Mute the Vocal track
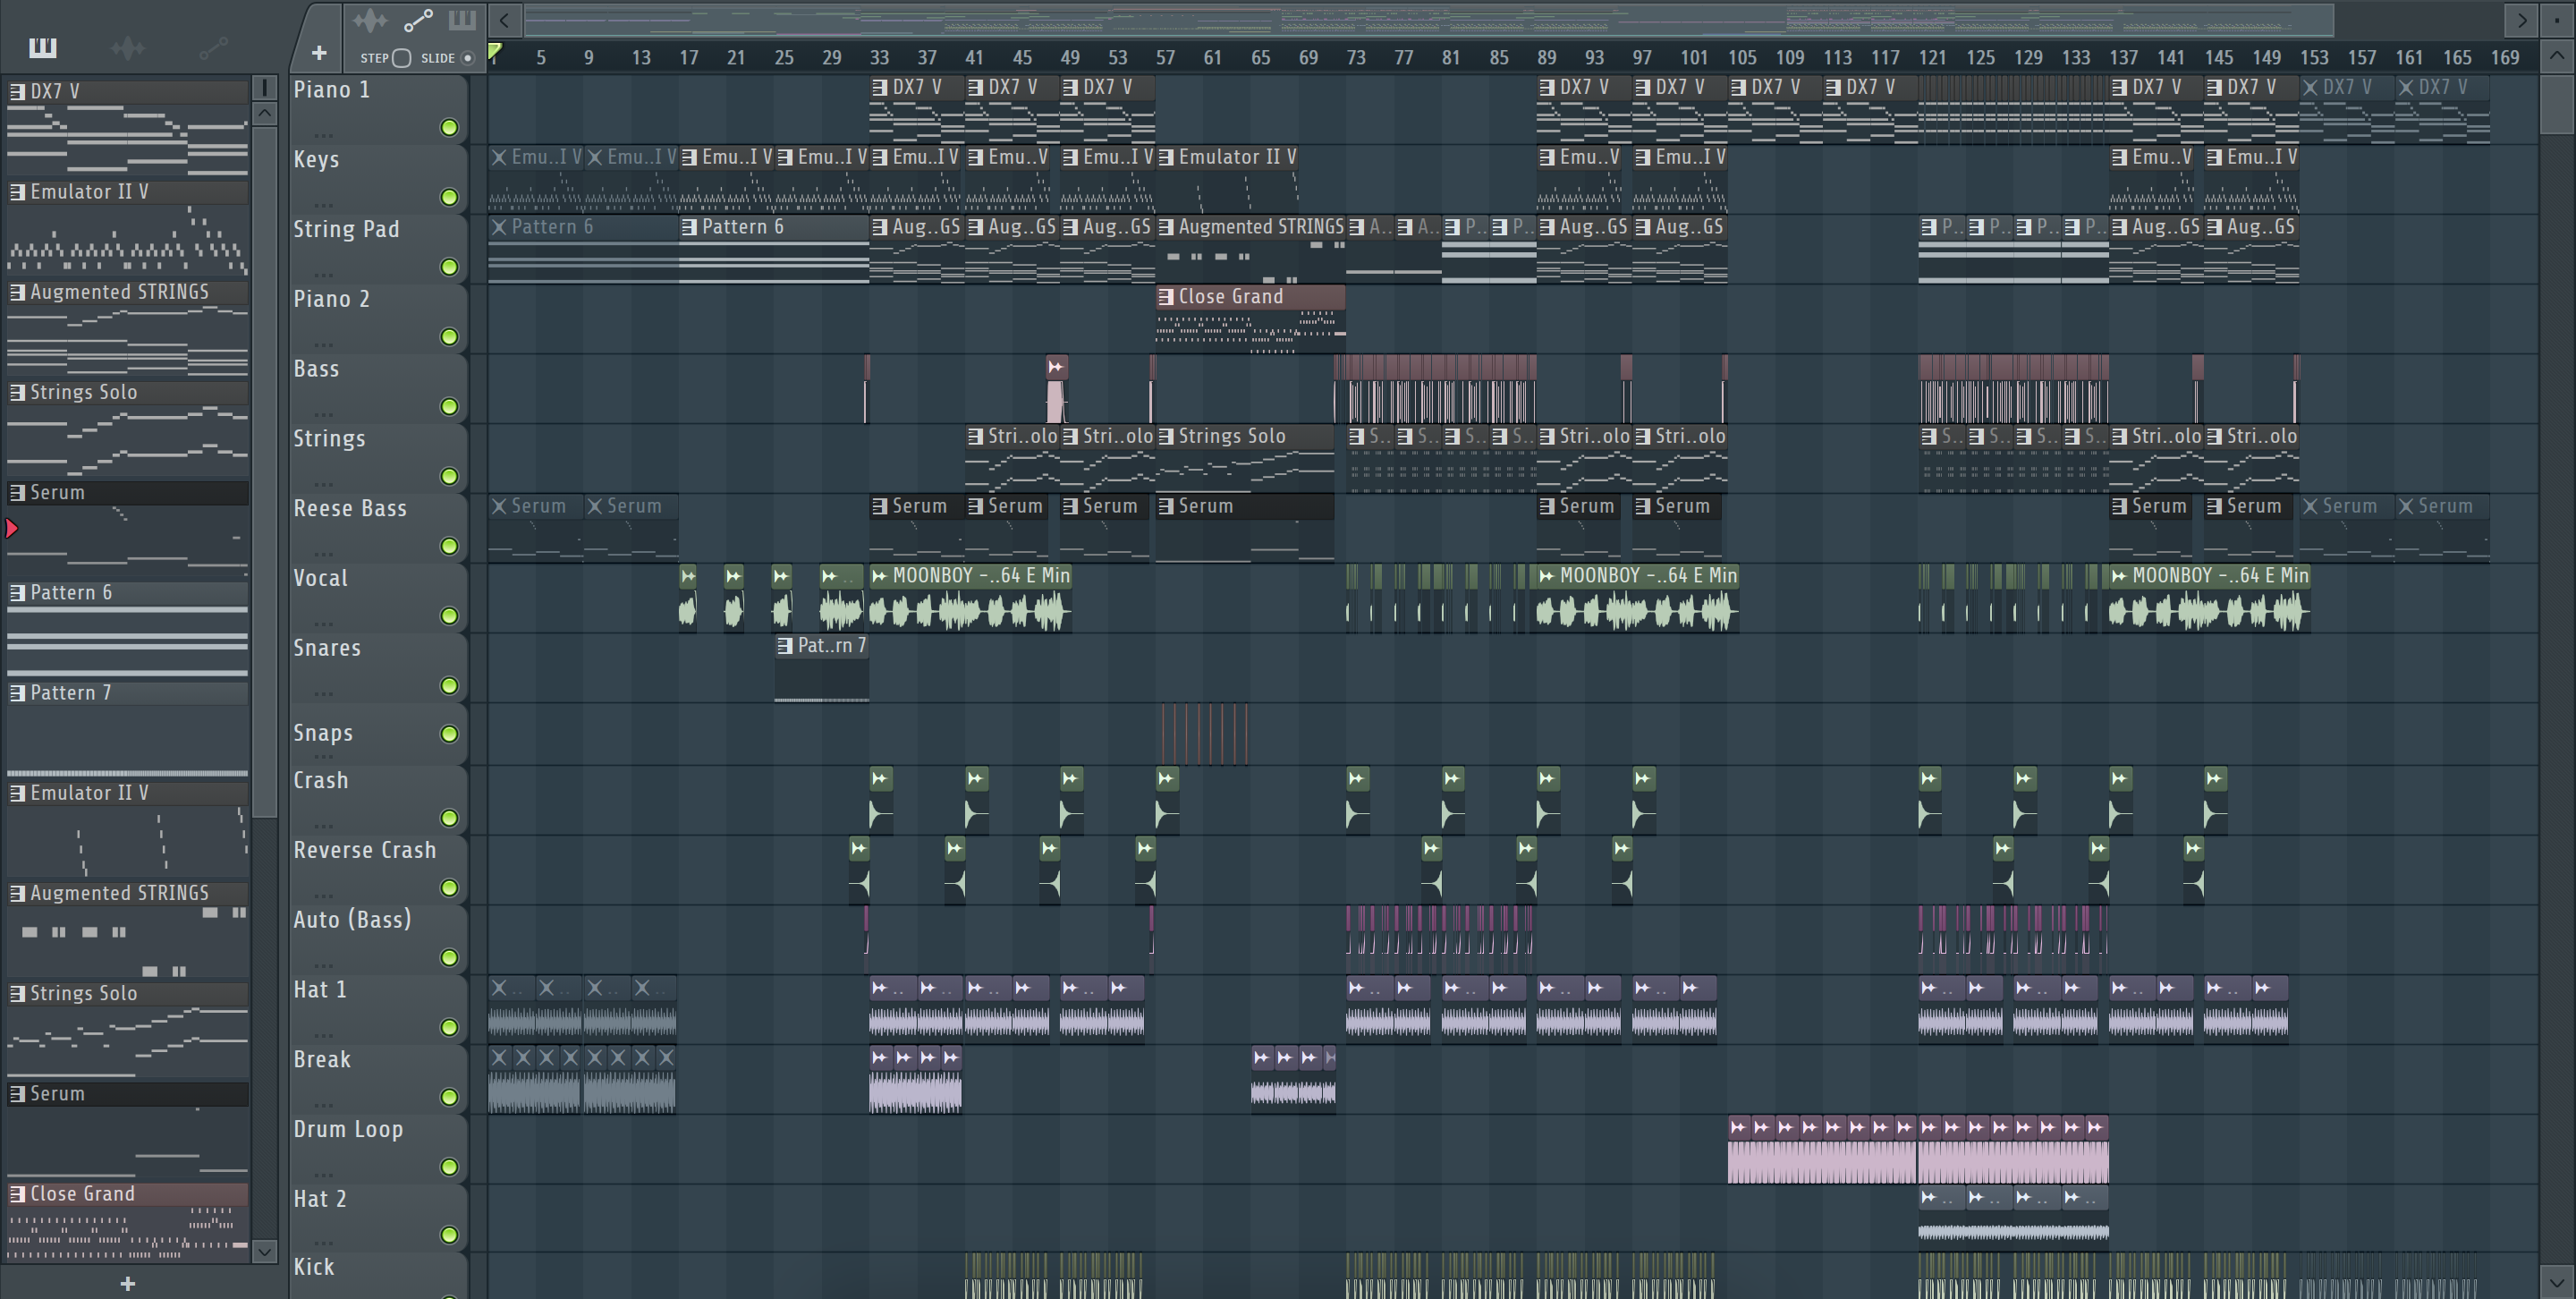Viewport: 2576px width, 1299px height. click(449, 616)
